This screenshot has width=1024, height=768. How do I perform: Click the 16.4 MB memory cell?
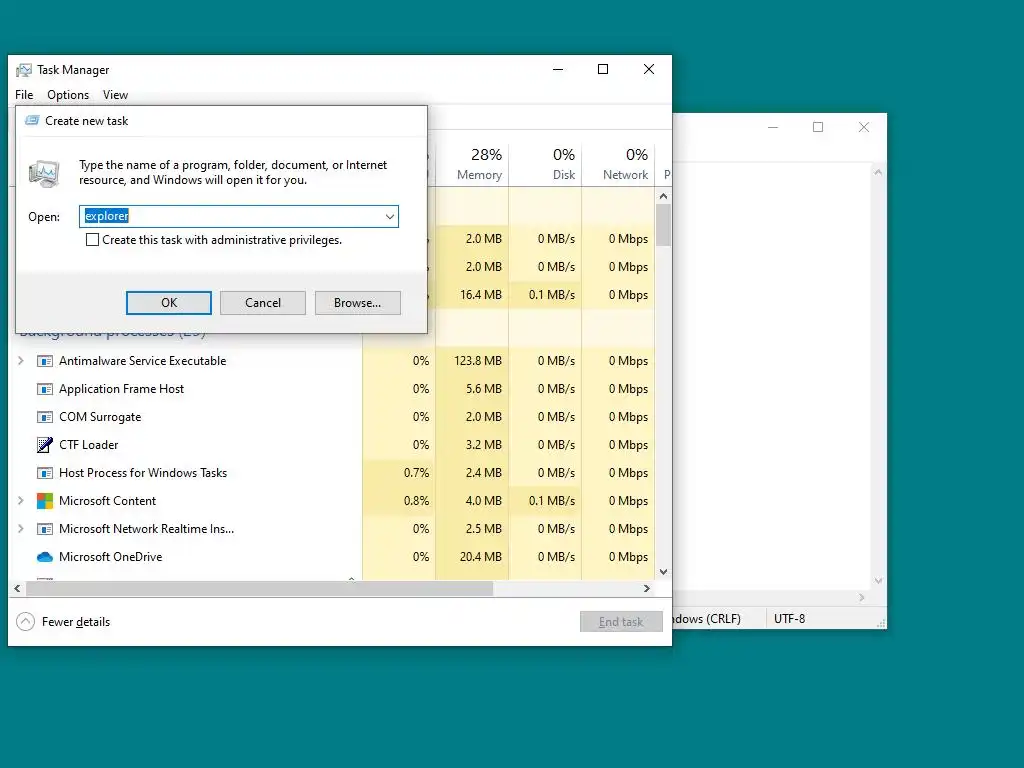point(472,295)
